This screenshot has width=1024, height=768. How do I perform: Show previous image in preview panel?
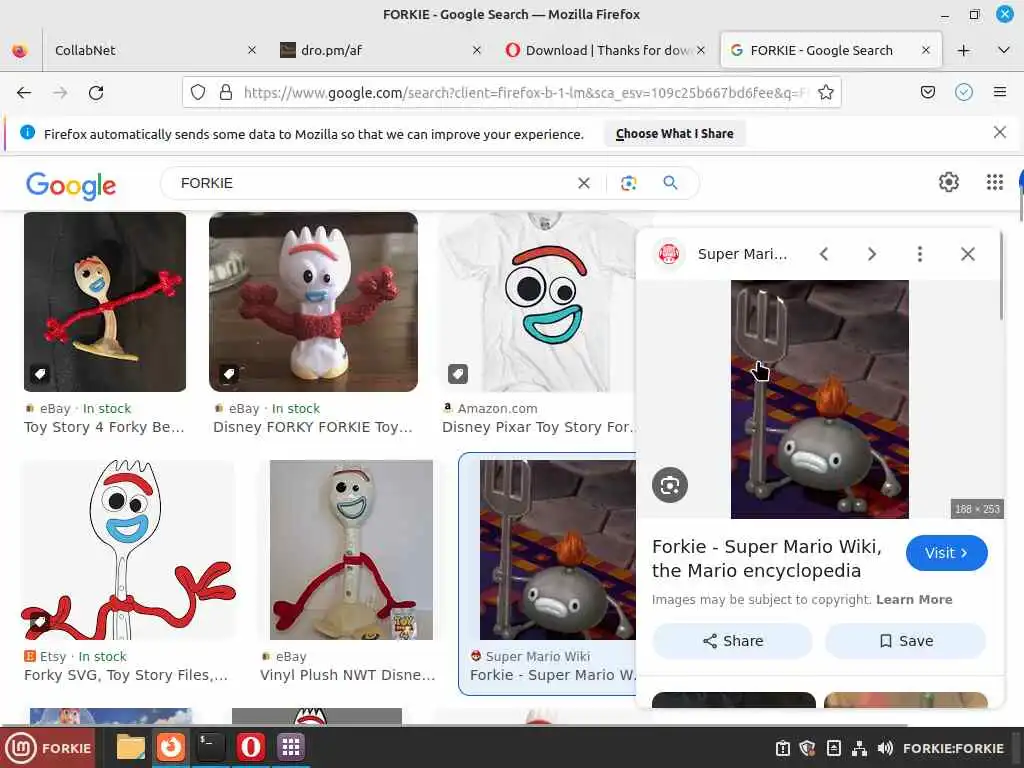pos(824,254)
